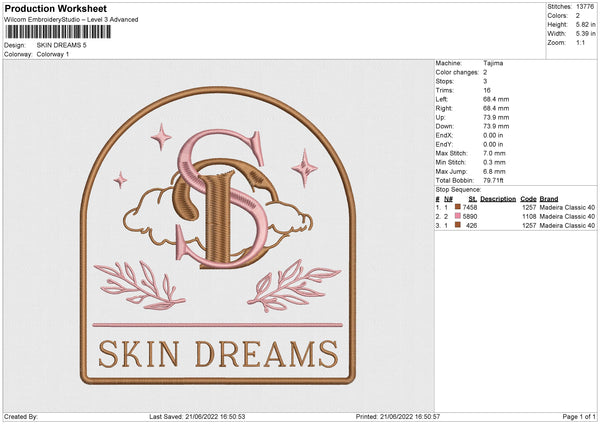Click the Description column header

click(498, 199)
